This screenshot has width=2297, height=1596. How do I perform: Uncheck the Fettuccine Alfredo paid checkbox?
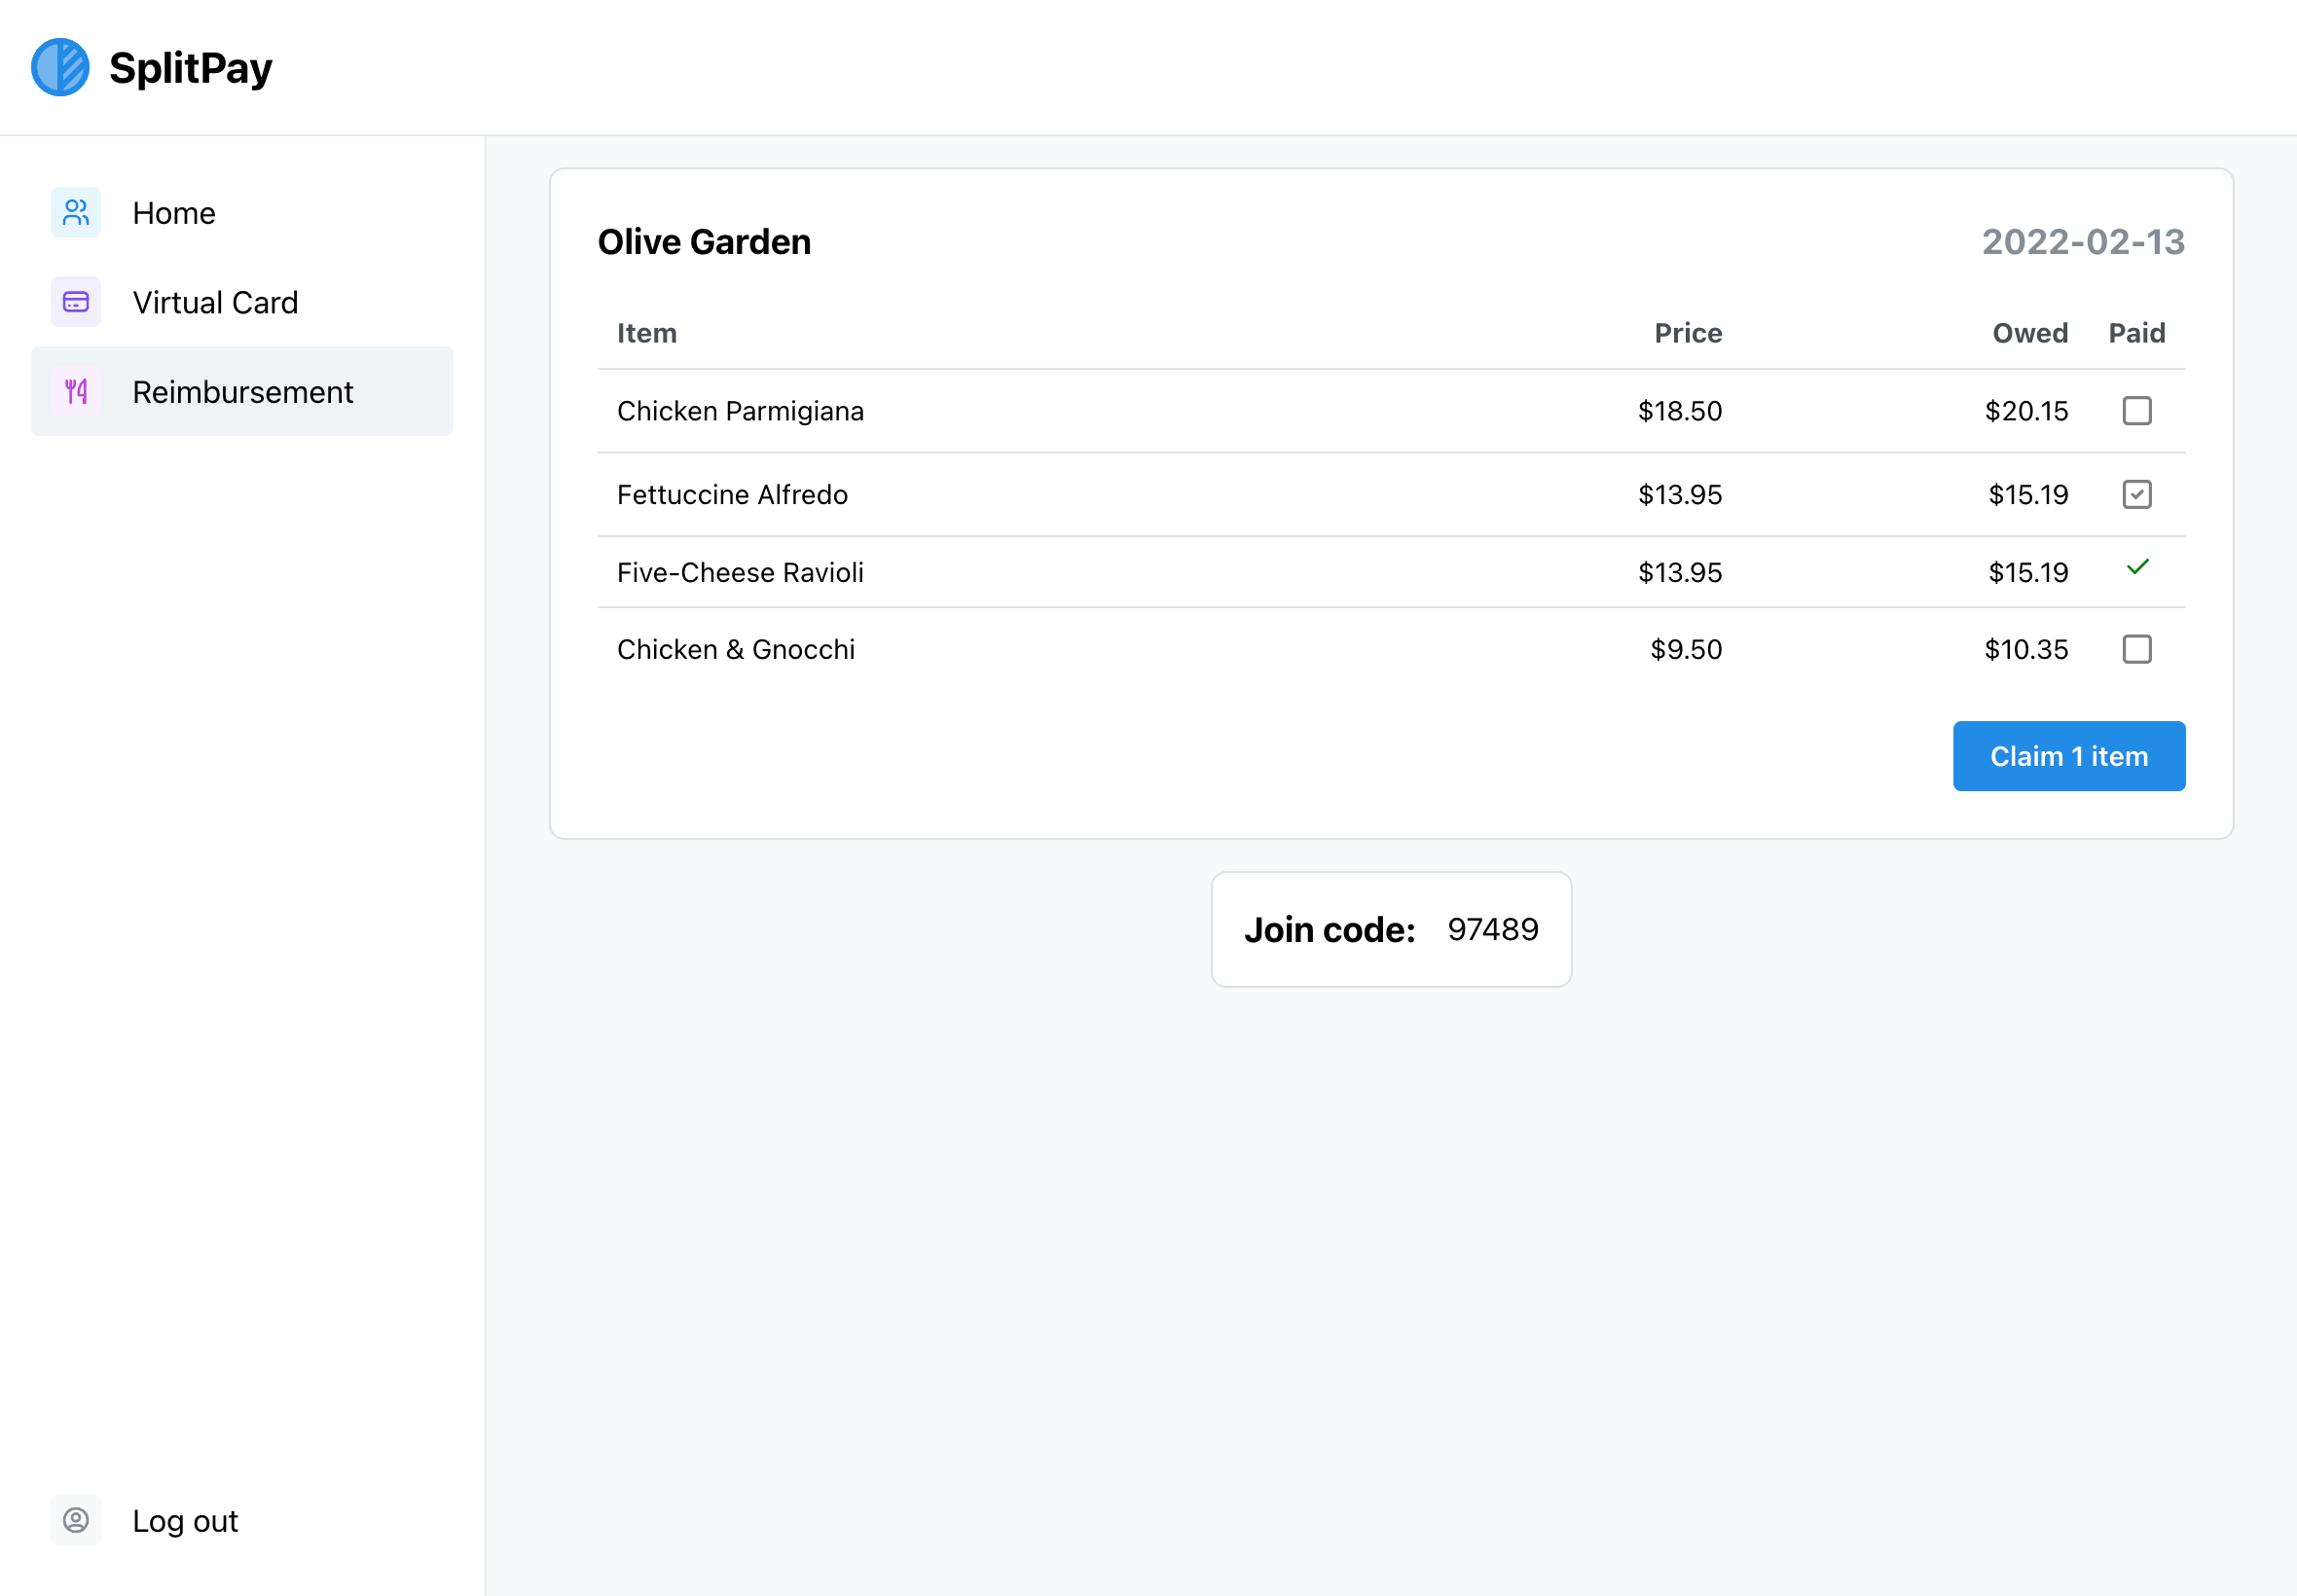[2137, 495]
